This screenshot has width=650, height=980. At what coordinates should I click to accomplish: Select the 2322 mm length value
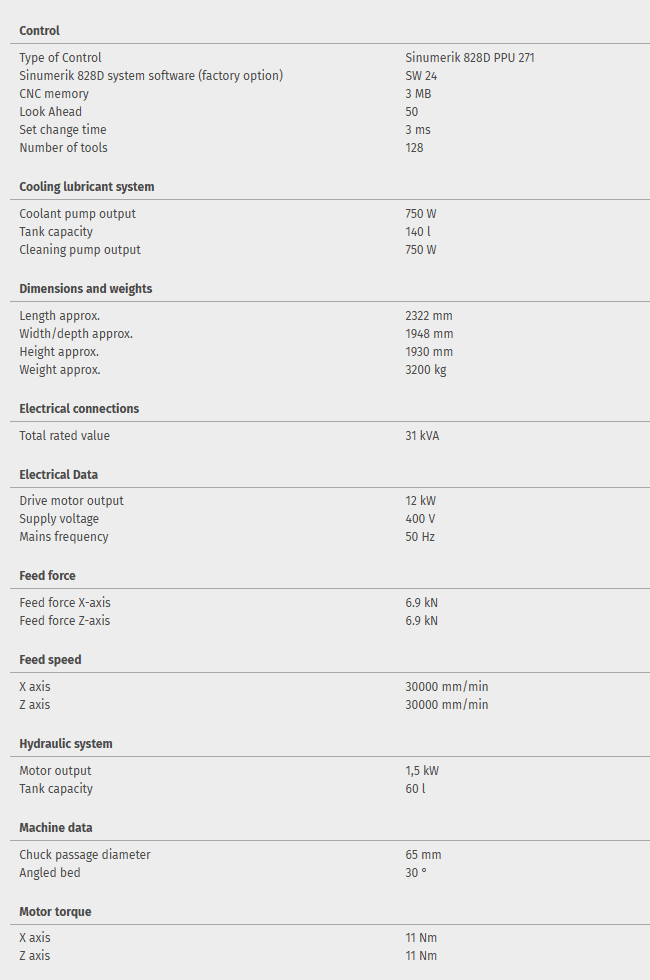[429, 316]
